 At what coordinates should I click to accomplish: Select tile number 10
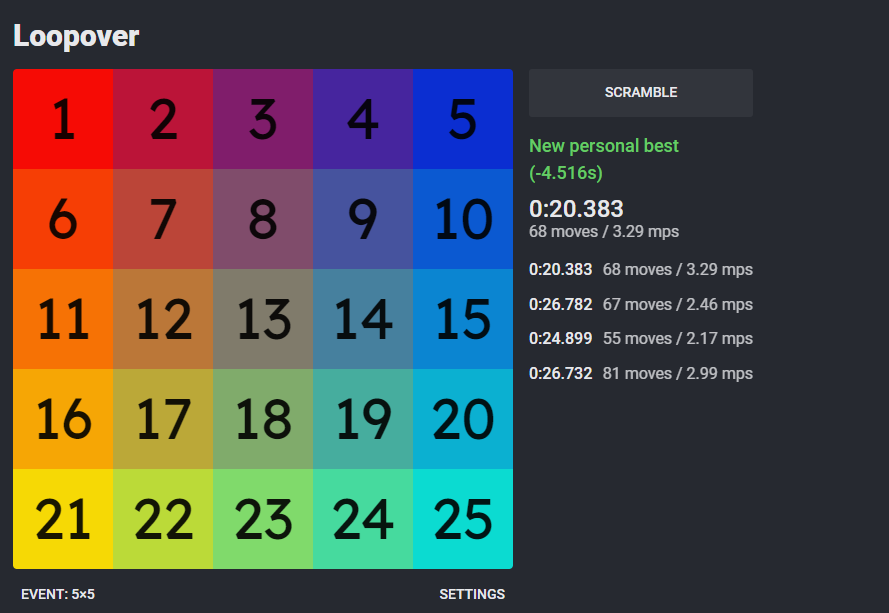(x=463, y=219)
